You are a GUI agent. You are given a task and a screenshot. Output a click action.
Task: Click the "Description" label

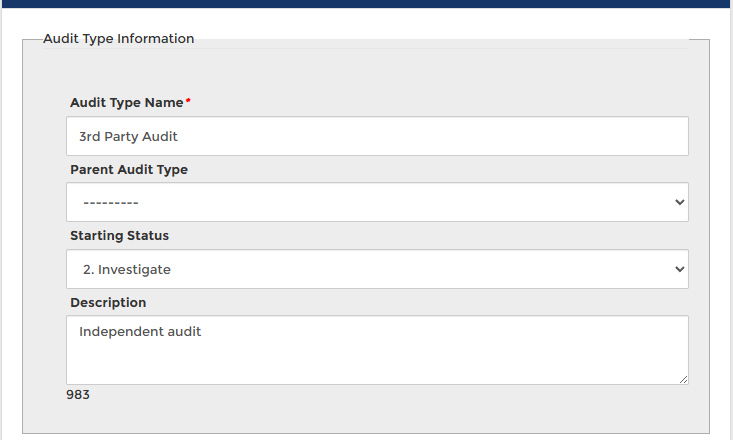(108, 303)
